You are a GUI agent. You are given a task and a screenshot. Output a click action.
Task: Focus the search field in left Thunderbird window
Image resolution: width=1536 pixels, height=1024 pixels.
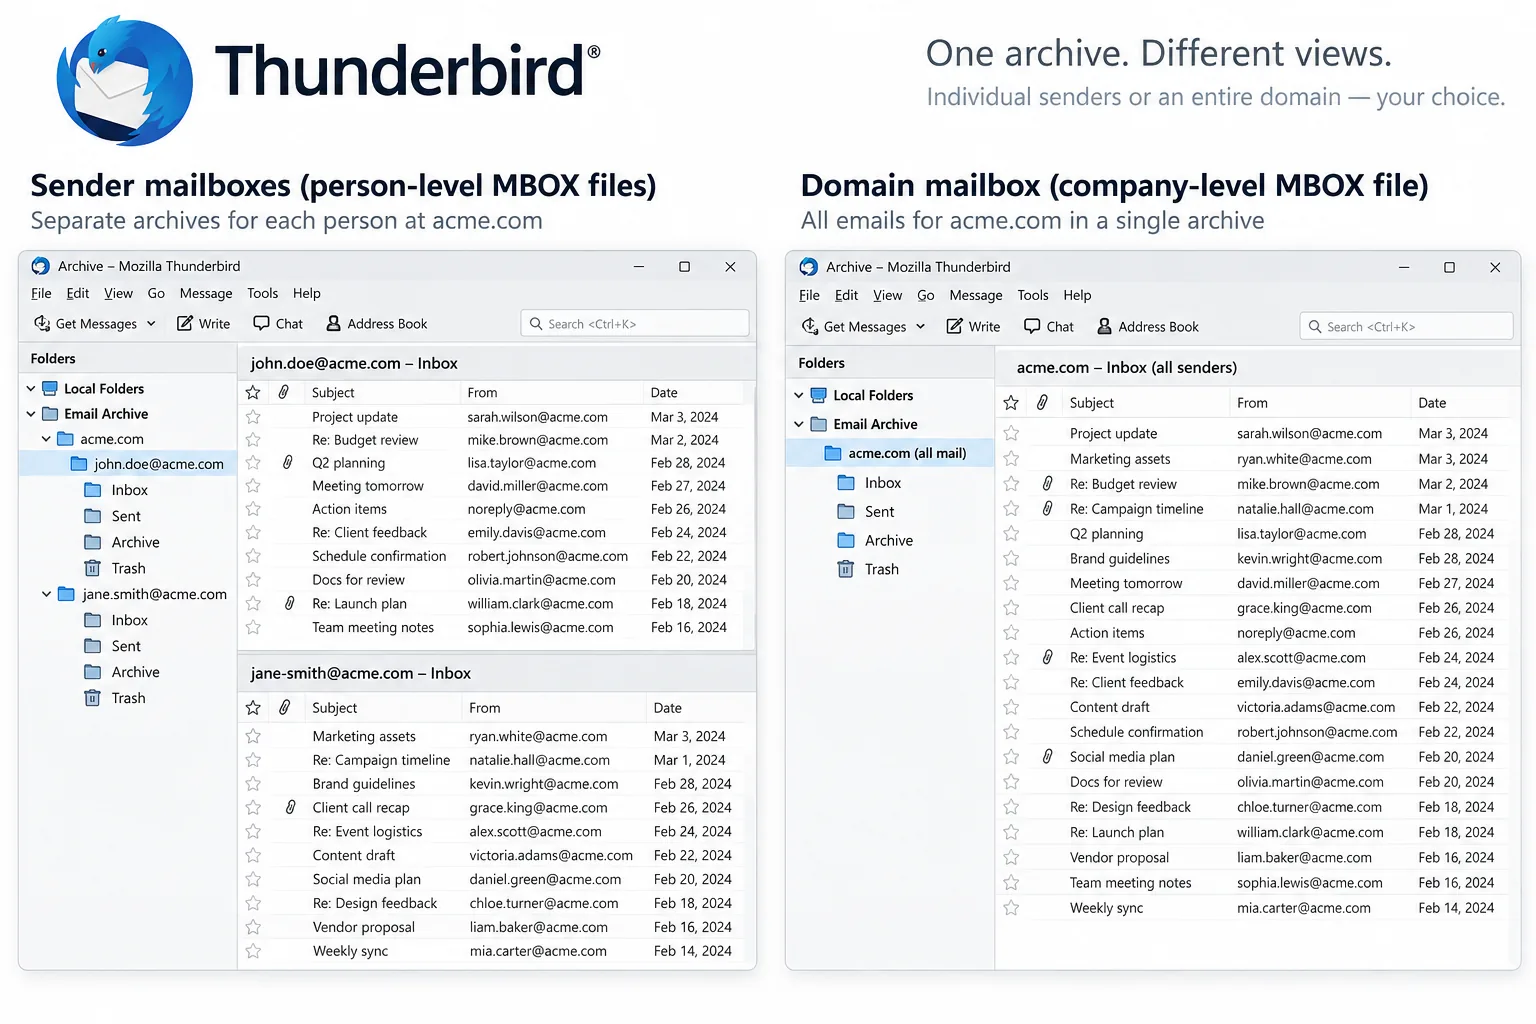tap(635, 323)
